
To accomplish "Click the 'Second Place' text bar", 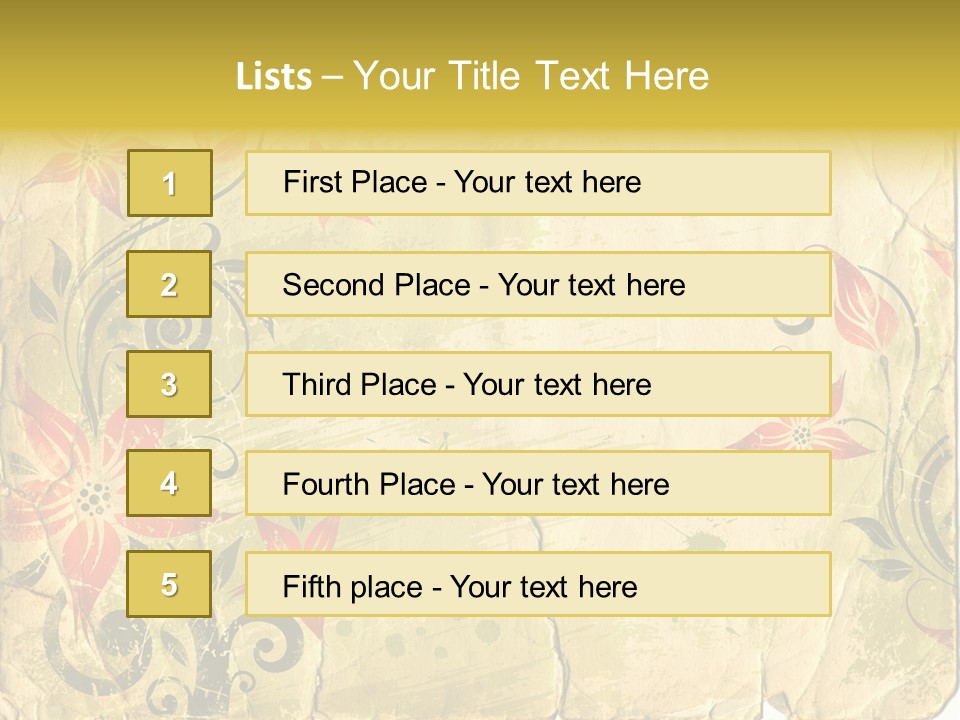I will point(538,285).
